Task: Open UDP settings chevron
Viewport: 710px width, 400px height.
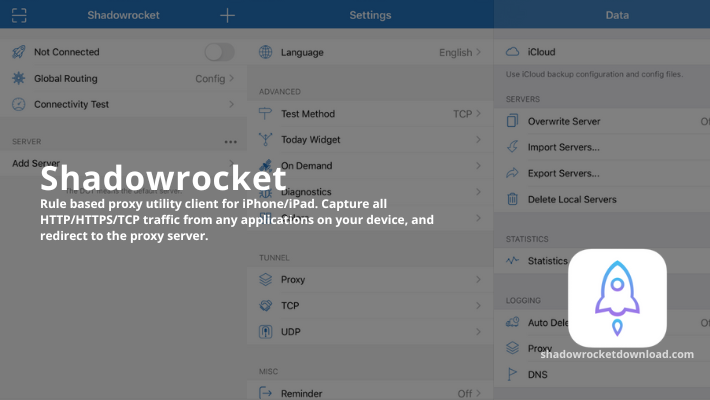Action: pyautogui.click(x=478, y=332)
